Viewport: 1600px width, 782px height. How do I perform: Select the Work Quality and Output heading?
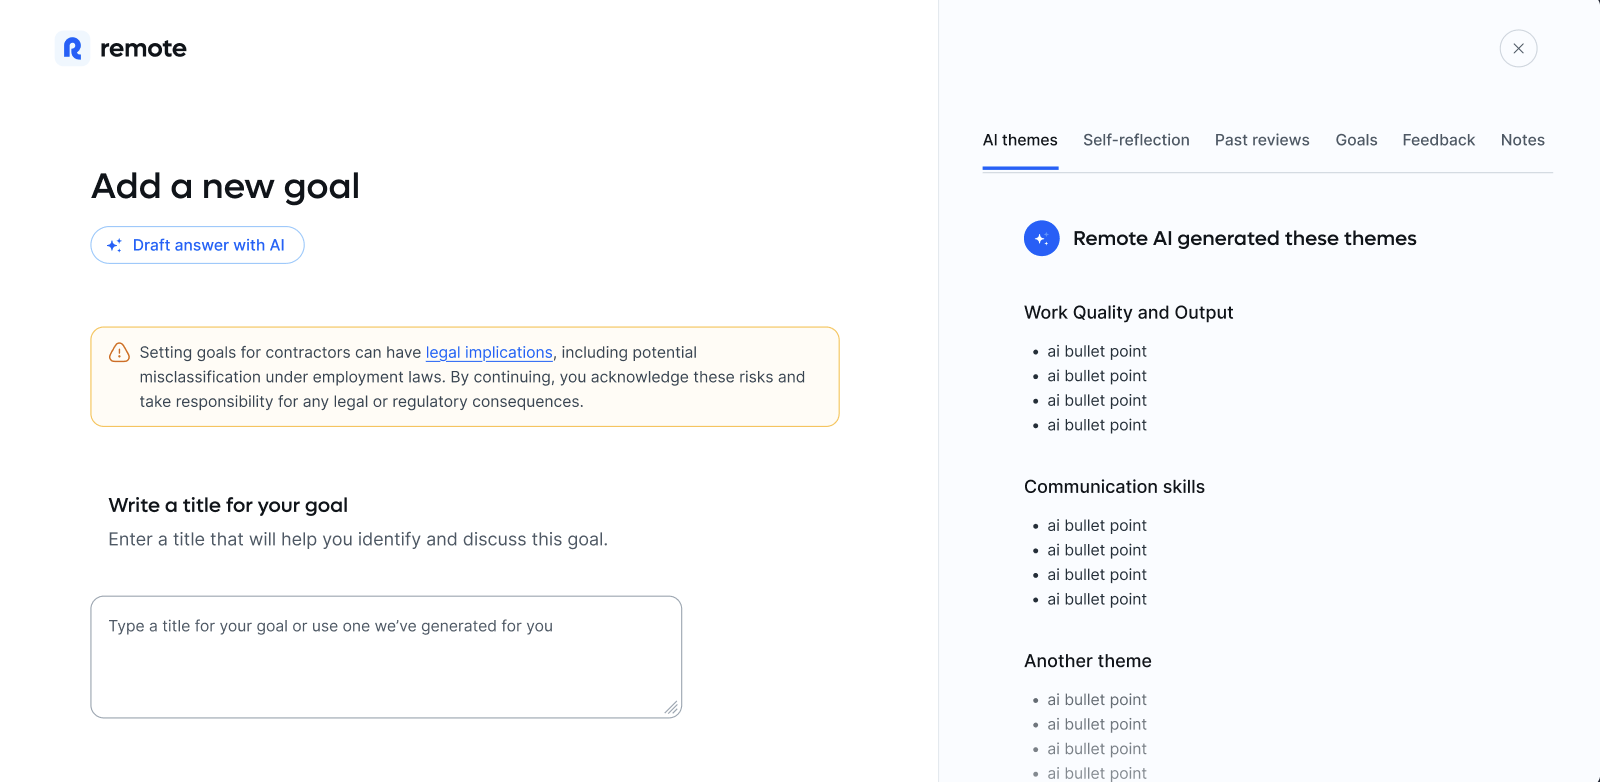(x=1128, y=312)
